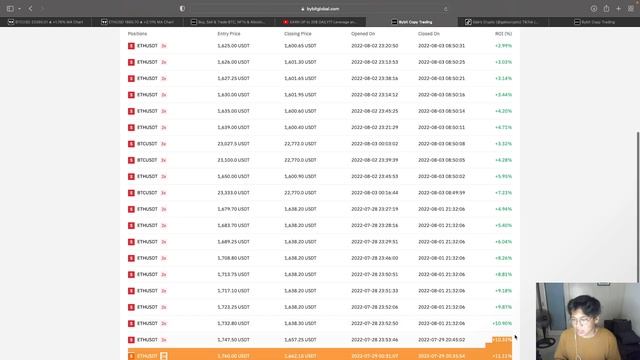
Task: Click the sell icon in the 1,713.75 USDT row
Action: pyautogui.click(x=131, y=275)
